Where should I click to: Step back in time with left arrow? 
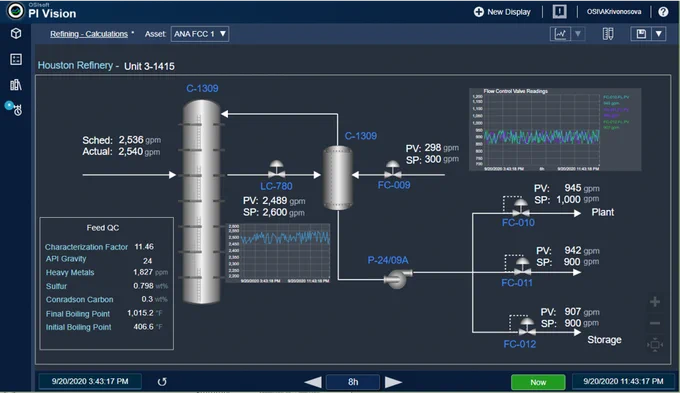(313, 382)
